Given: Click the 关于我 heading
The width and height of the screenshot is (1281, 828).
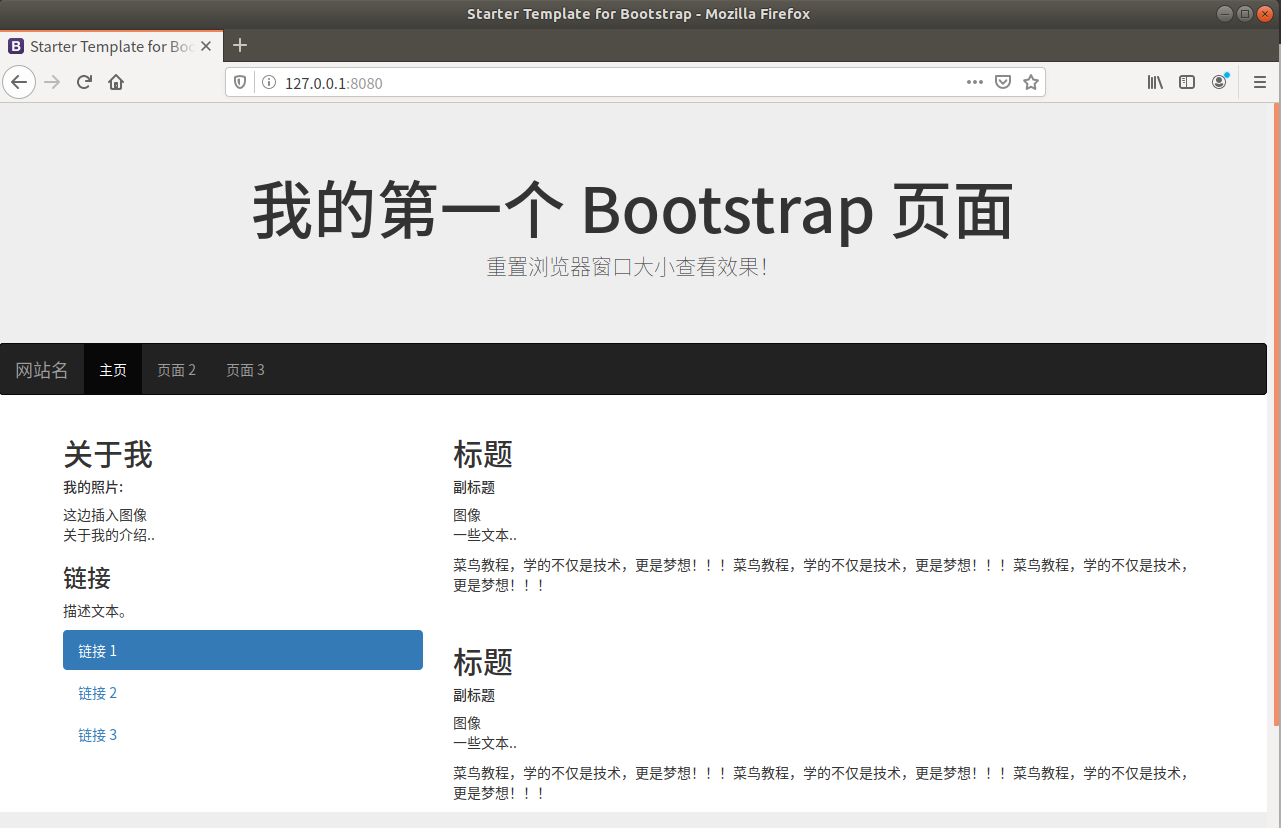Looking at the screenshot, I should (x=108, y=455).
